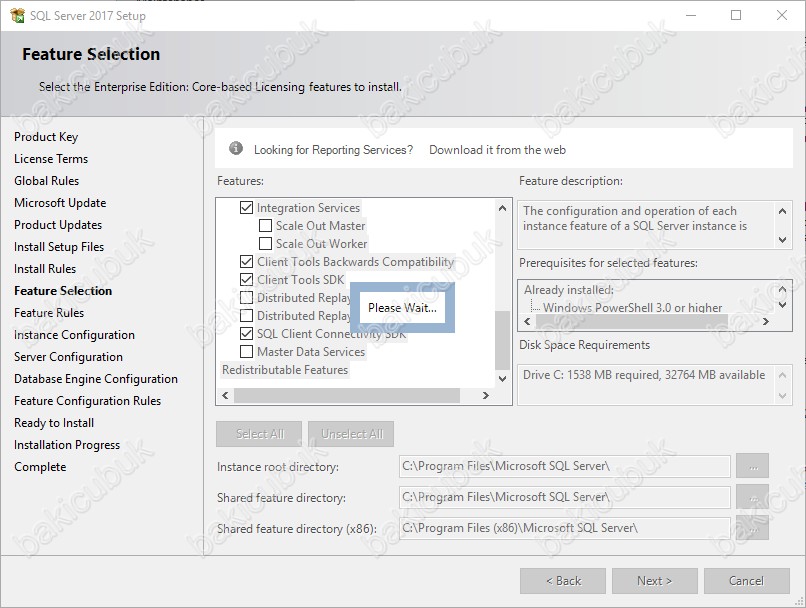806x608 pixels.
Task: Click the left arrow of the Prerequisites horizontal scrollbar
Action: point(527,321)
